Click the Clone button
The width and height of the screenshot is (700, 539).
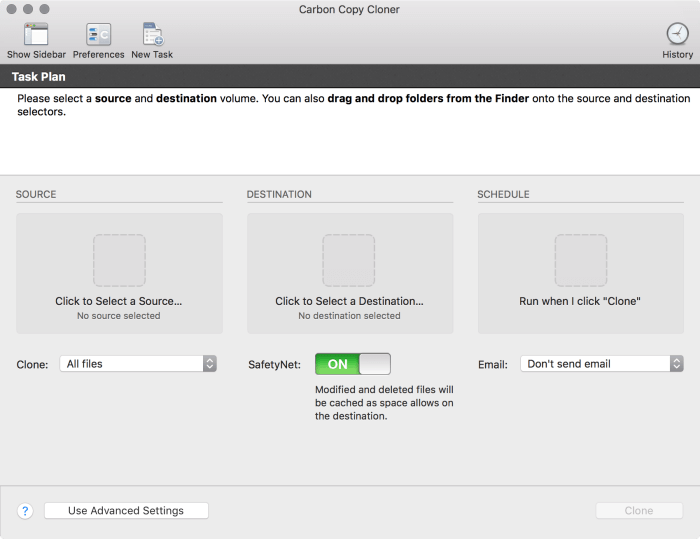(x=639, y=510)
